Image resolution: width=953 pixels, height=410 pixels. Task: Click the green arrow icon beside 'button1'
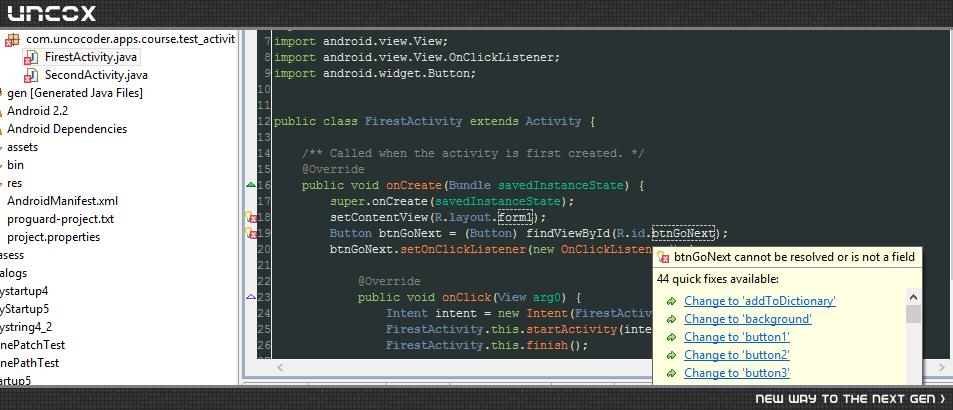click(671, 337)
